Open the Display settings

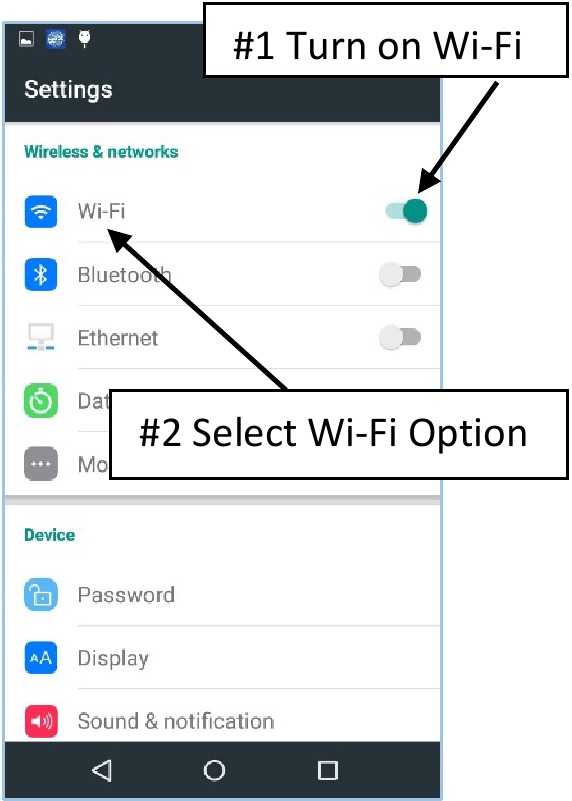(x=222, y=657)
